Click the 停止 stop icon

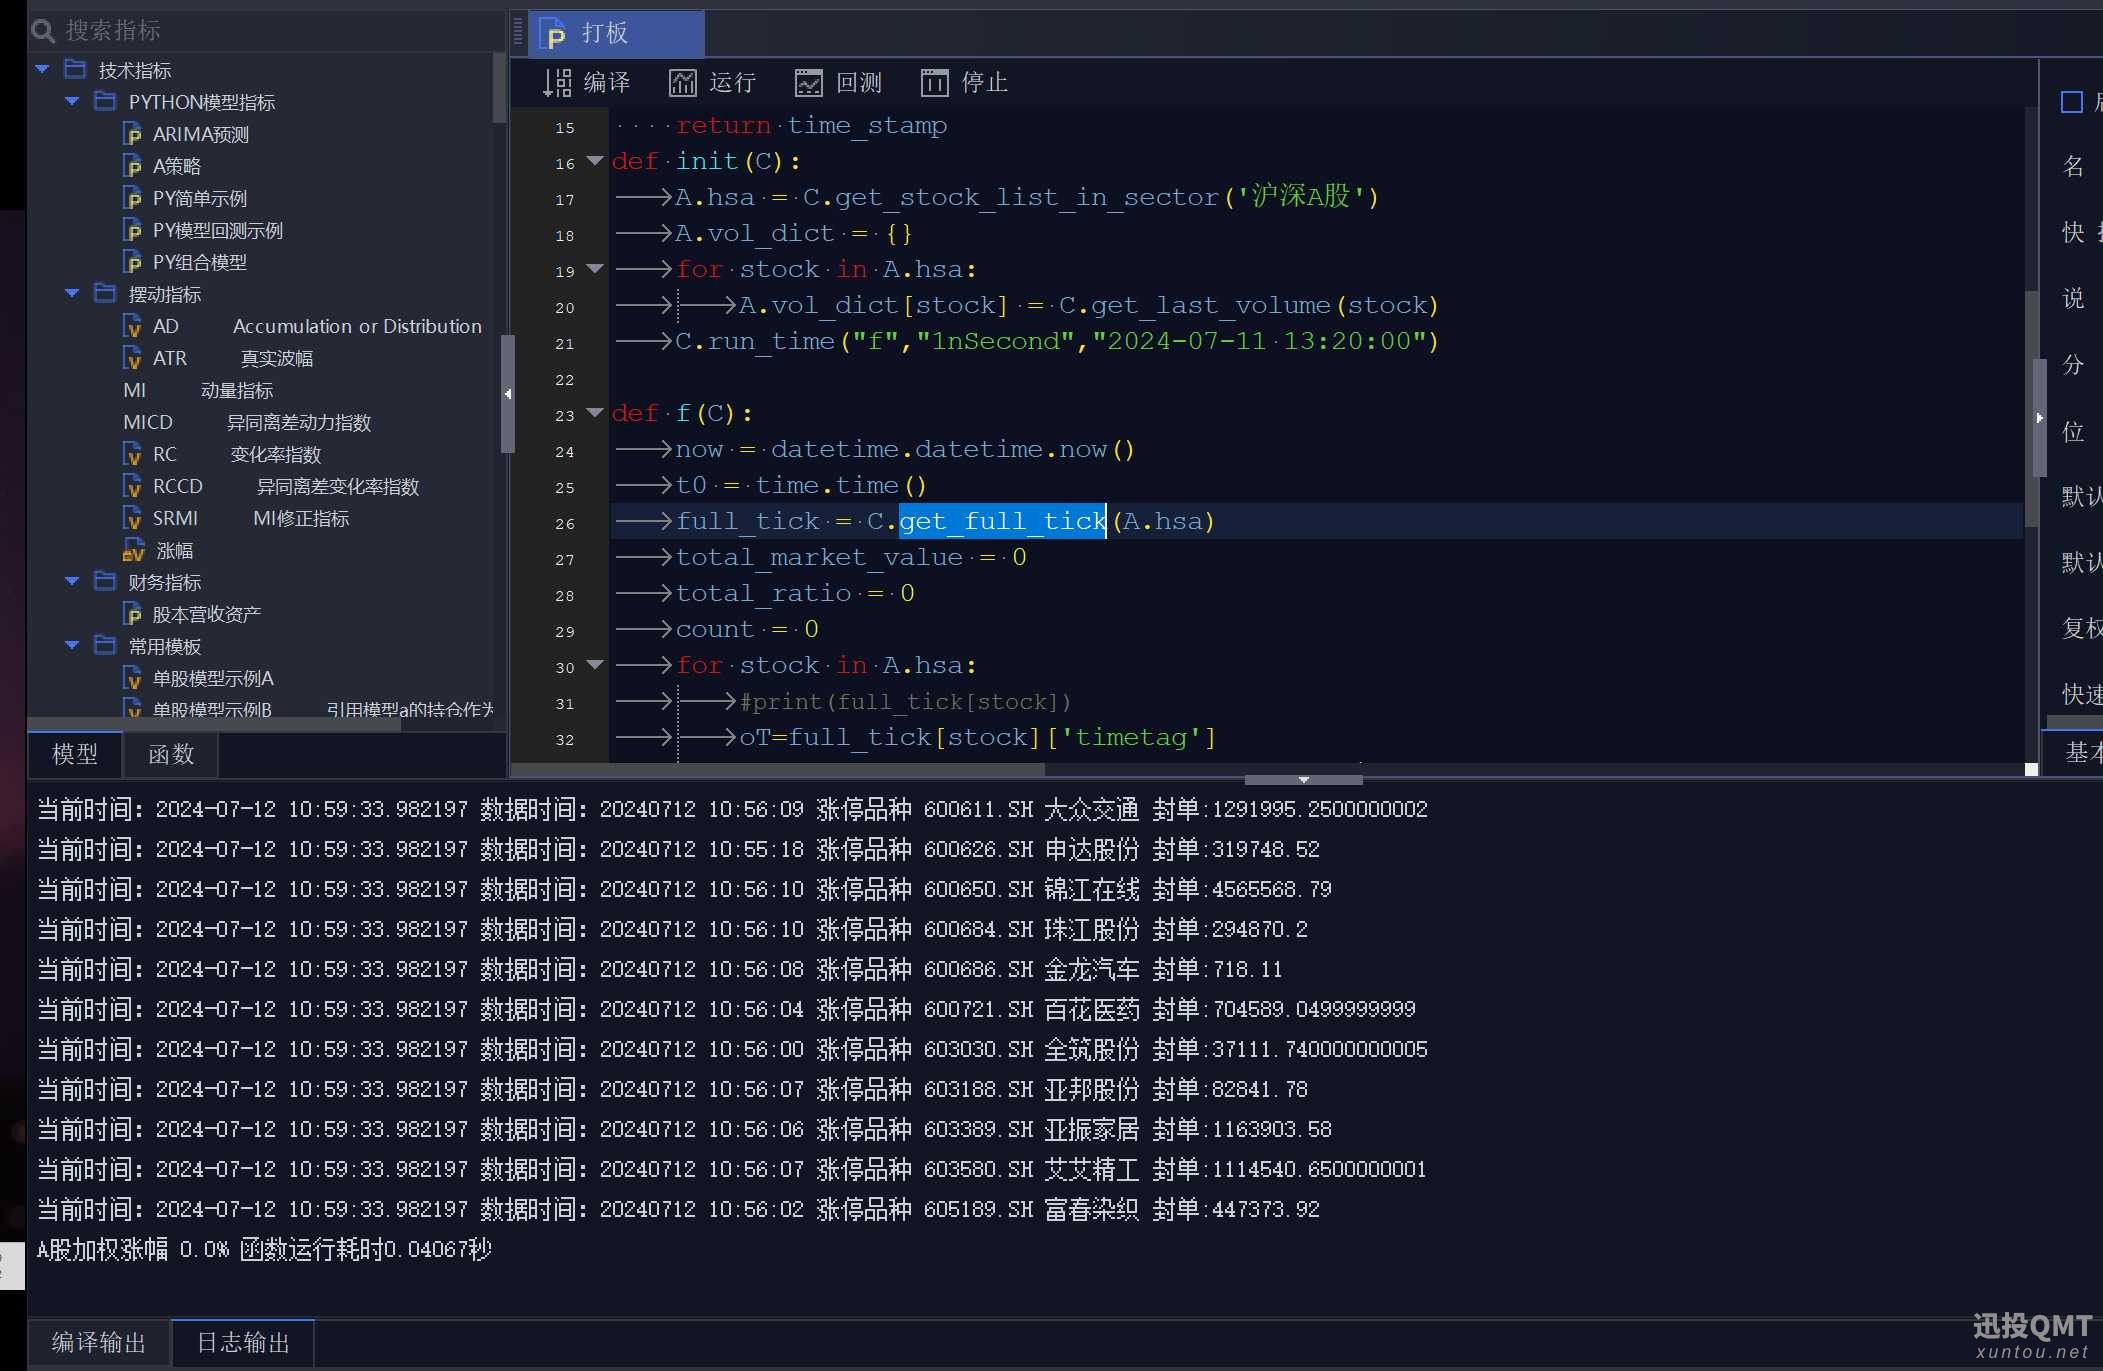(x=934, y=82)
